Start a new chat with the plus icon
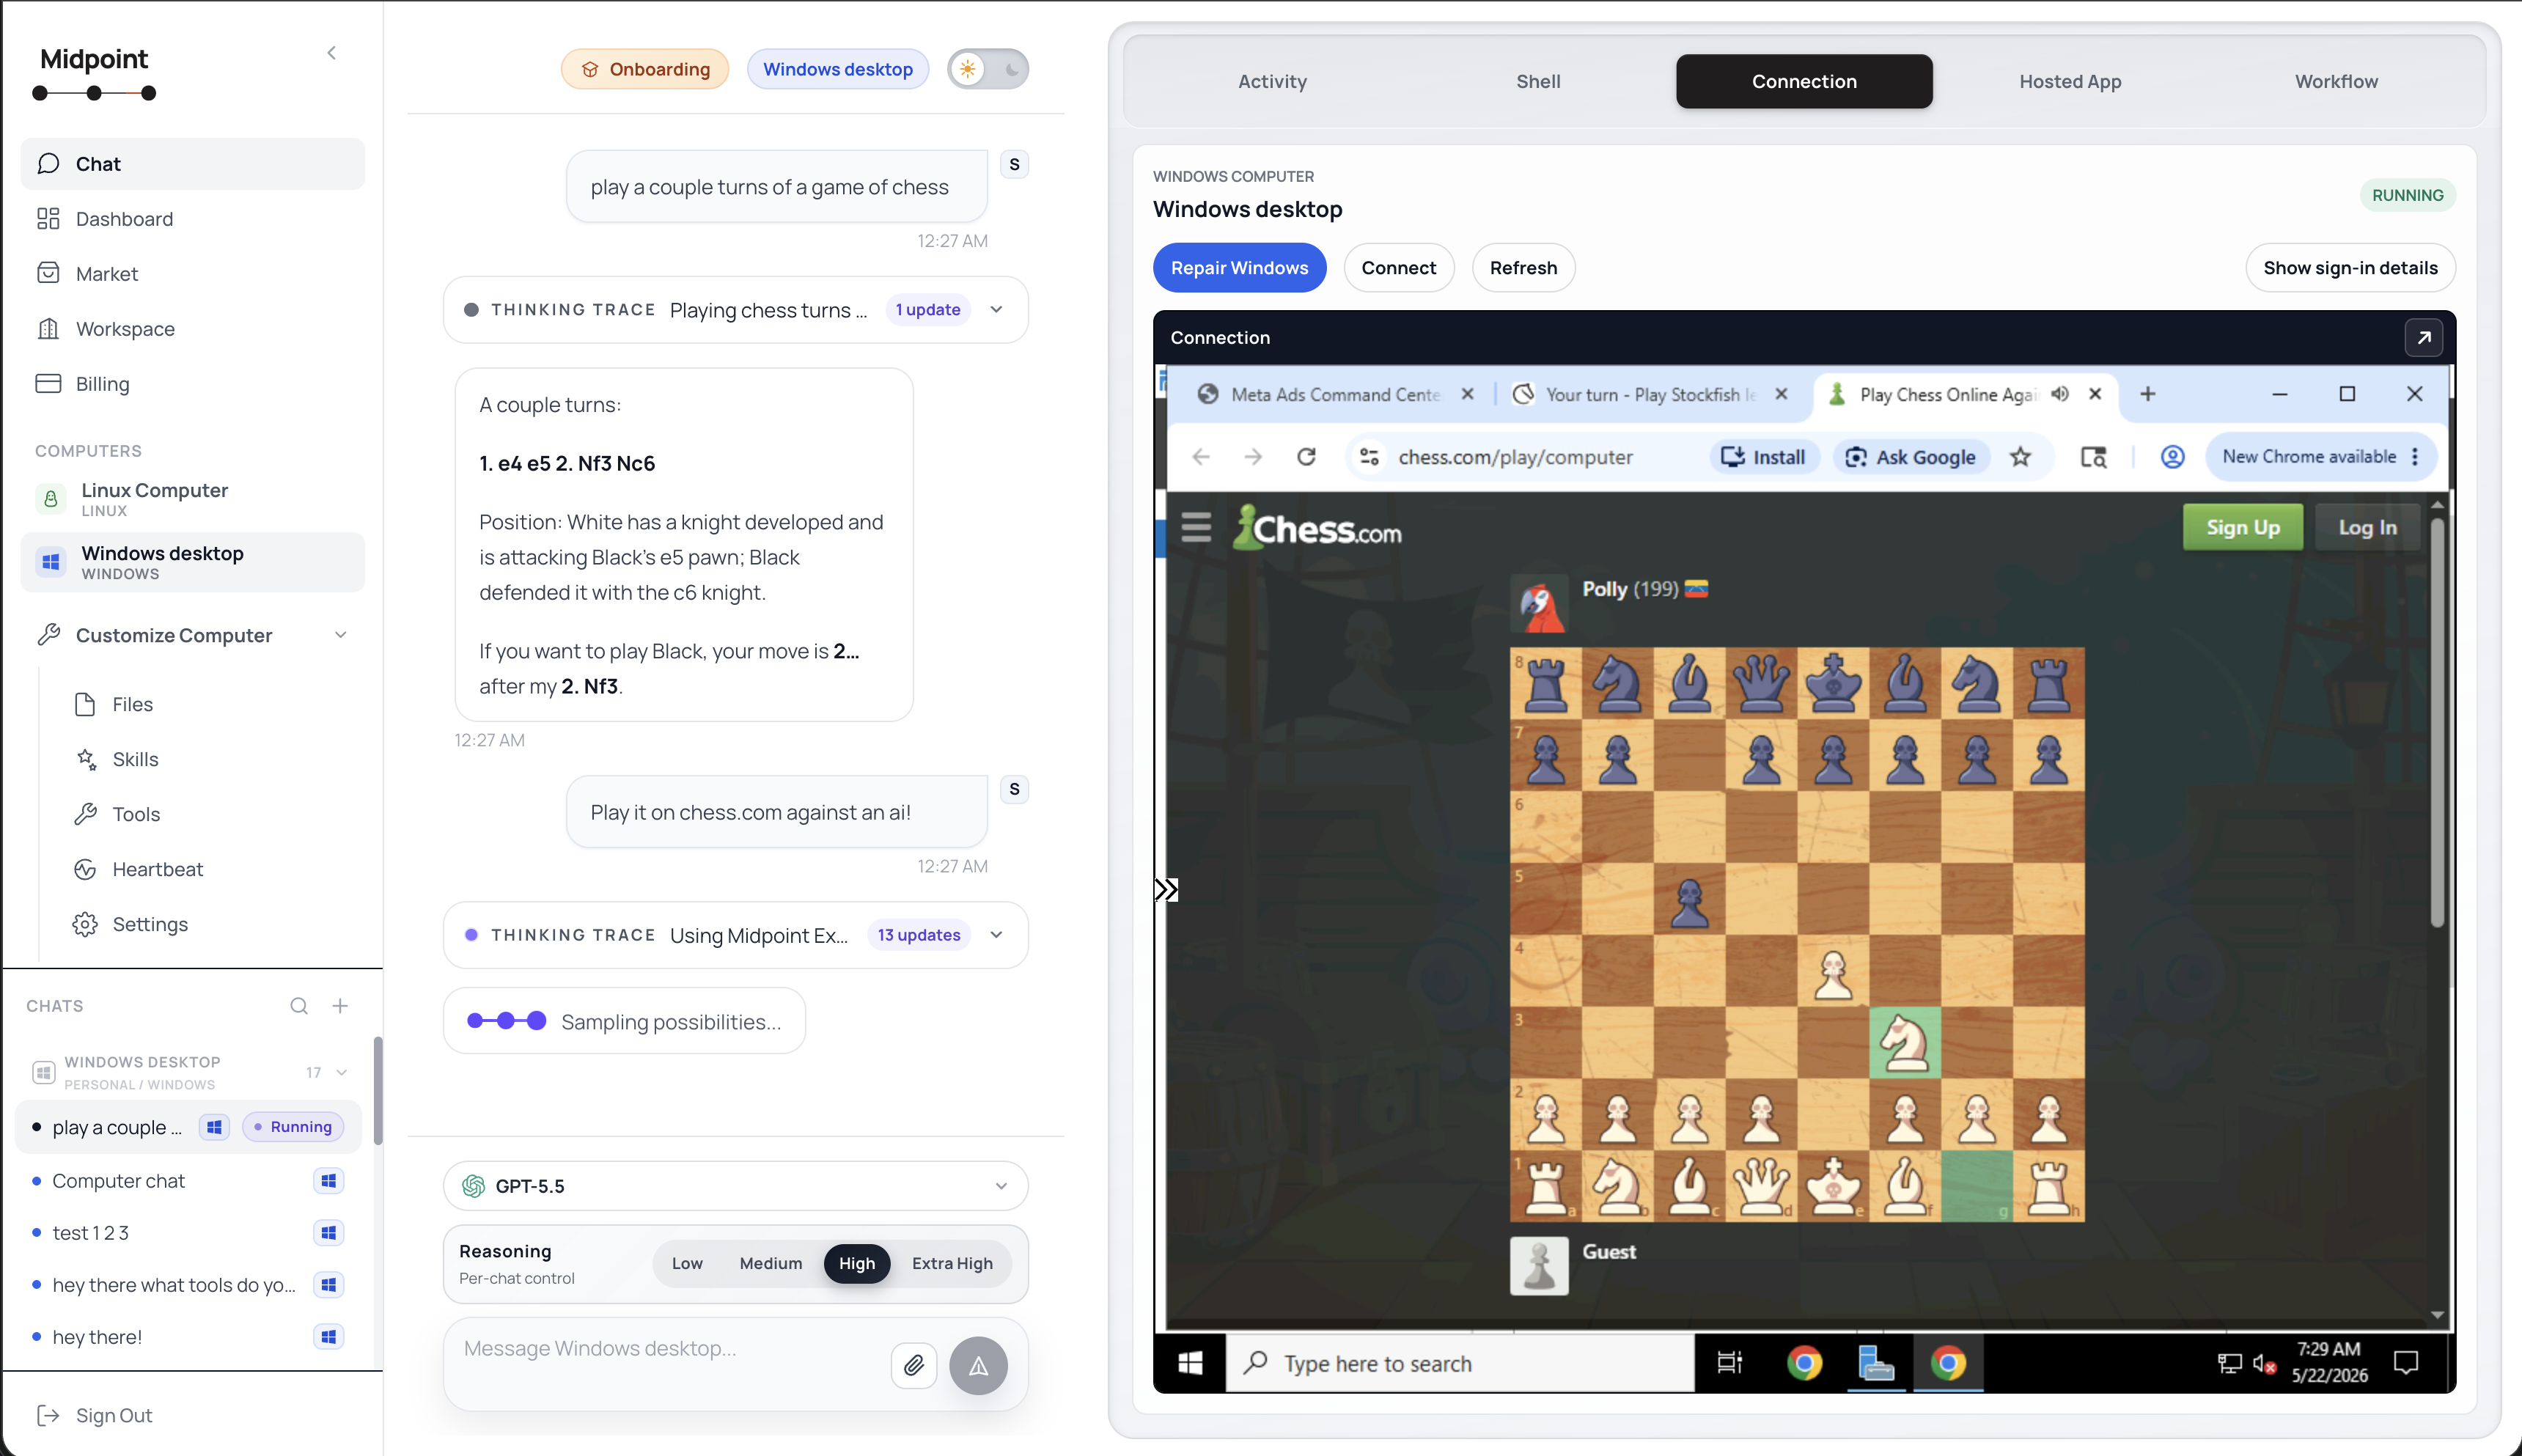 click(x=340, y=1006)
